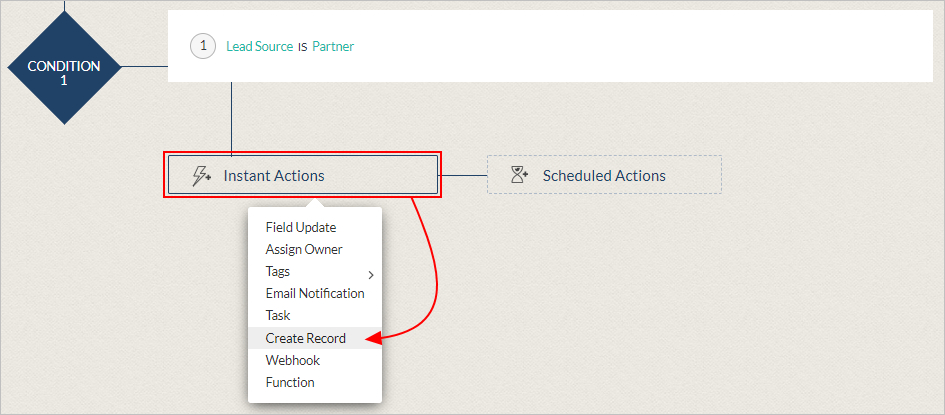Screen dimensions: 945x415
Task: Select Email Notification action
Action: point(315,293)
